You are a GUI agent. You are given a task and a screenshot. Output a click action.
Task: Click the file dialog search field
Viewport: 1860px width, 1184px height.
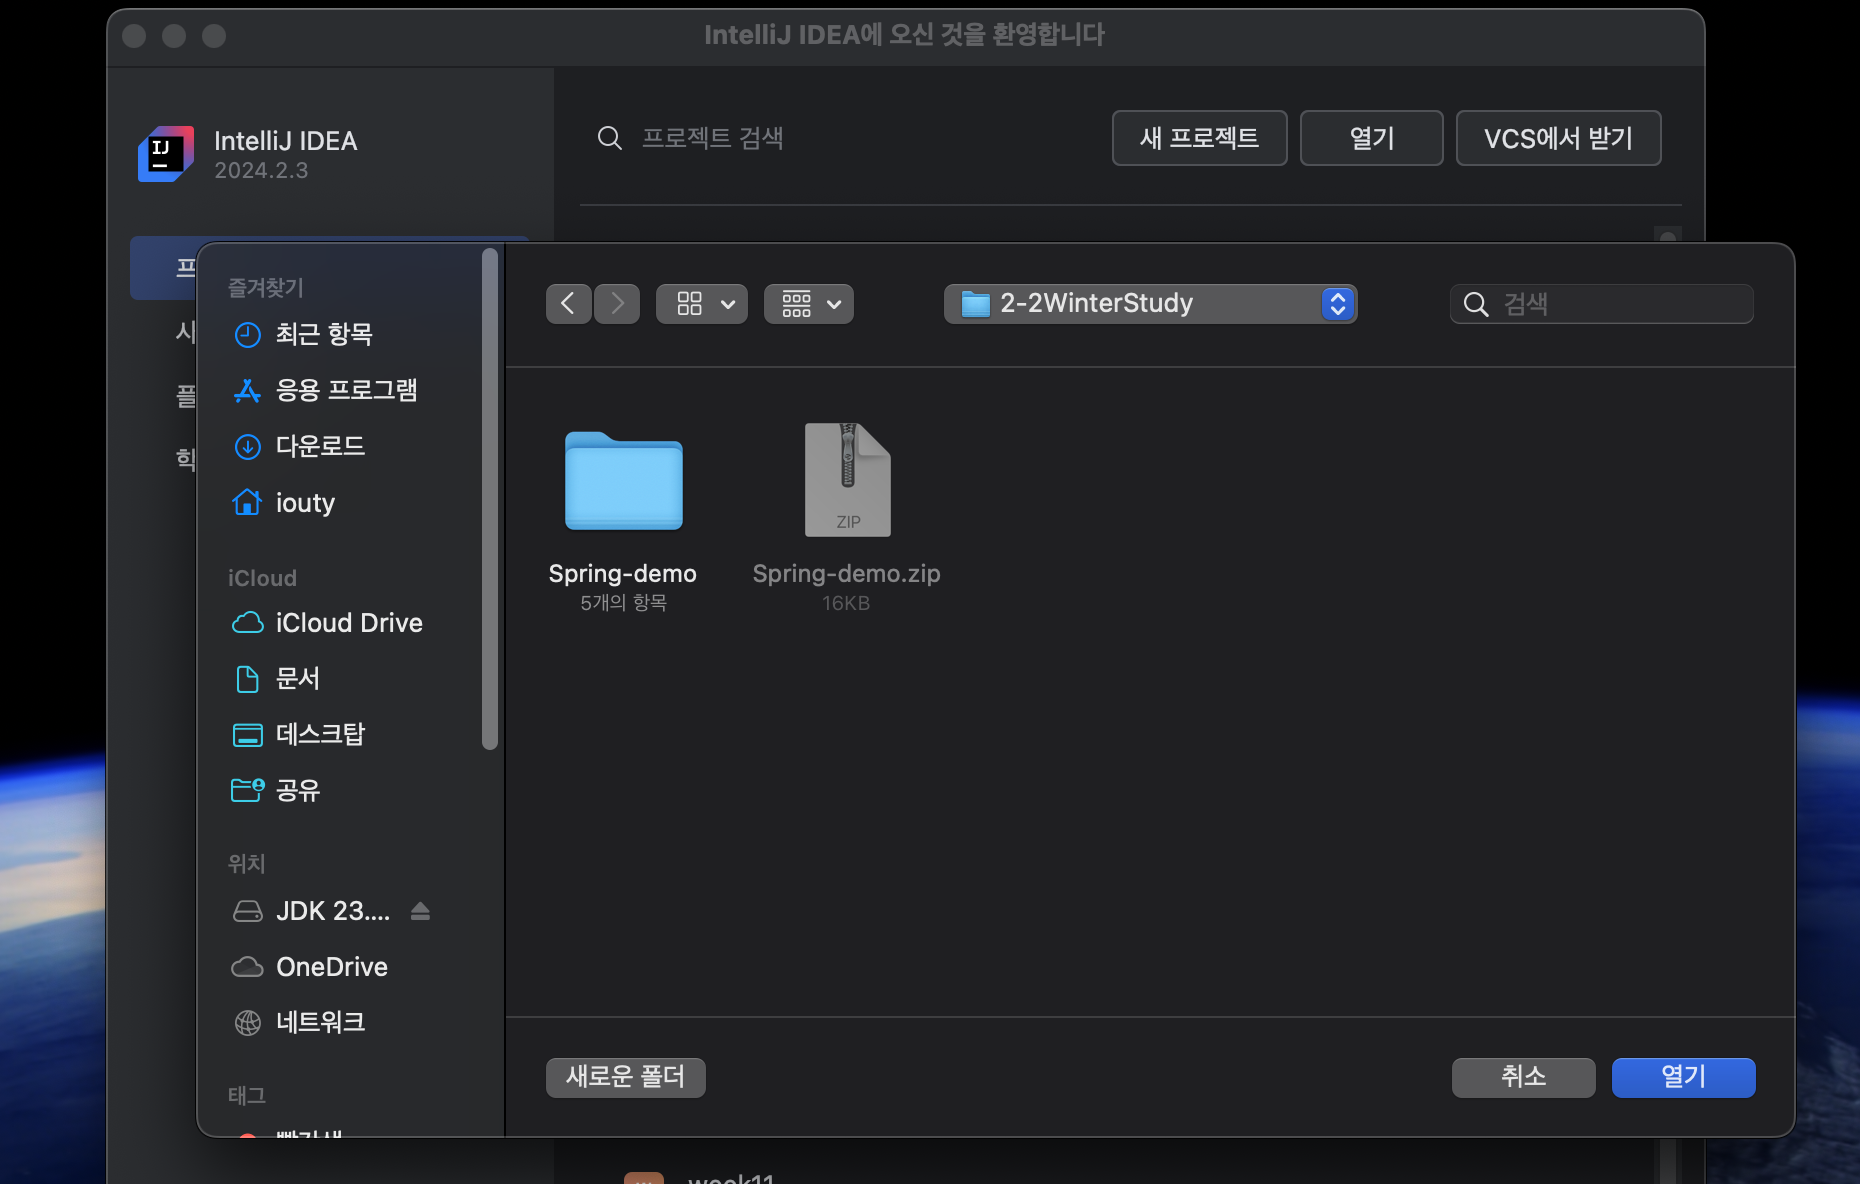tap(1602, 303)
